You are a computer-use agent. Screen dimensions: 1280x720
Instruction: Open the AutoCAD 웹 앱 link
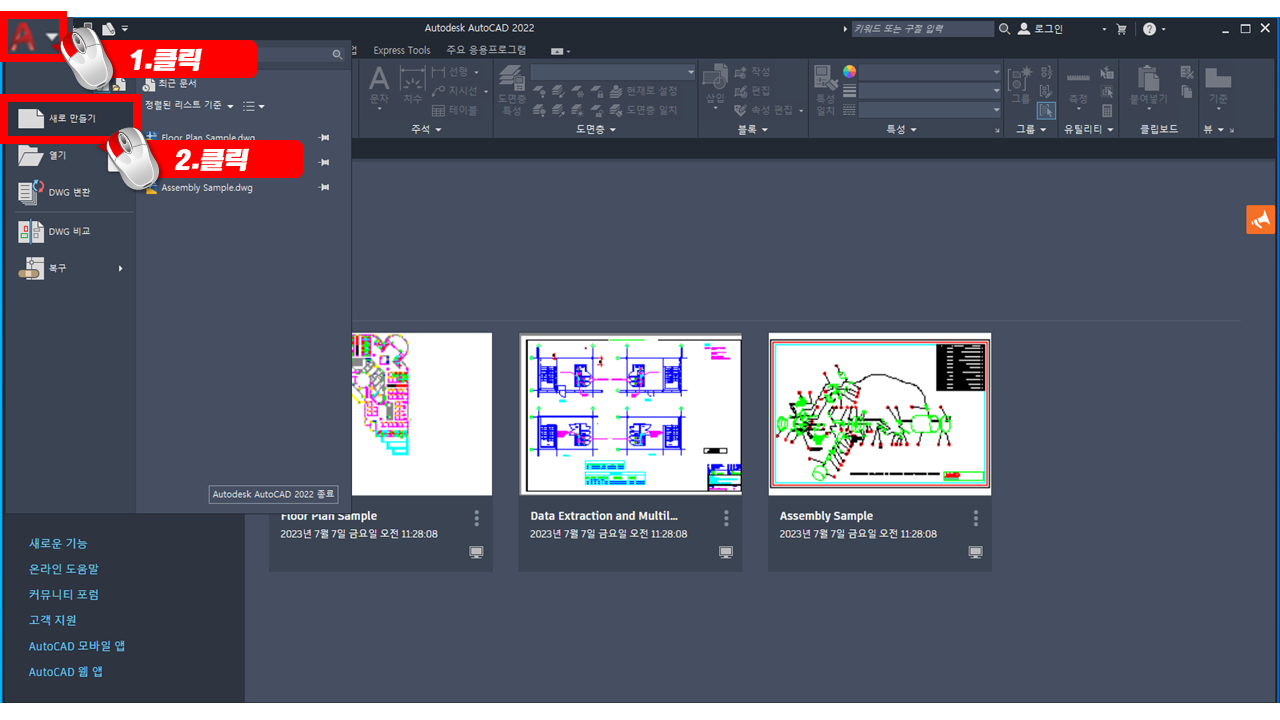pyautogui.click(x=66, y=672)
